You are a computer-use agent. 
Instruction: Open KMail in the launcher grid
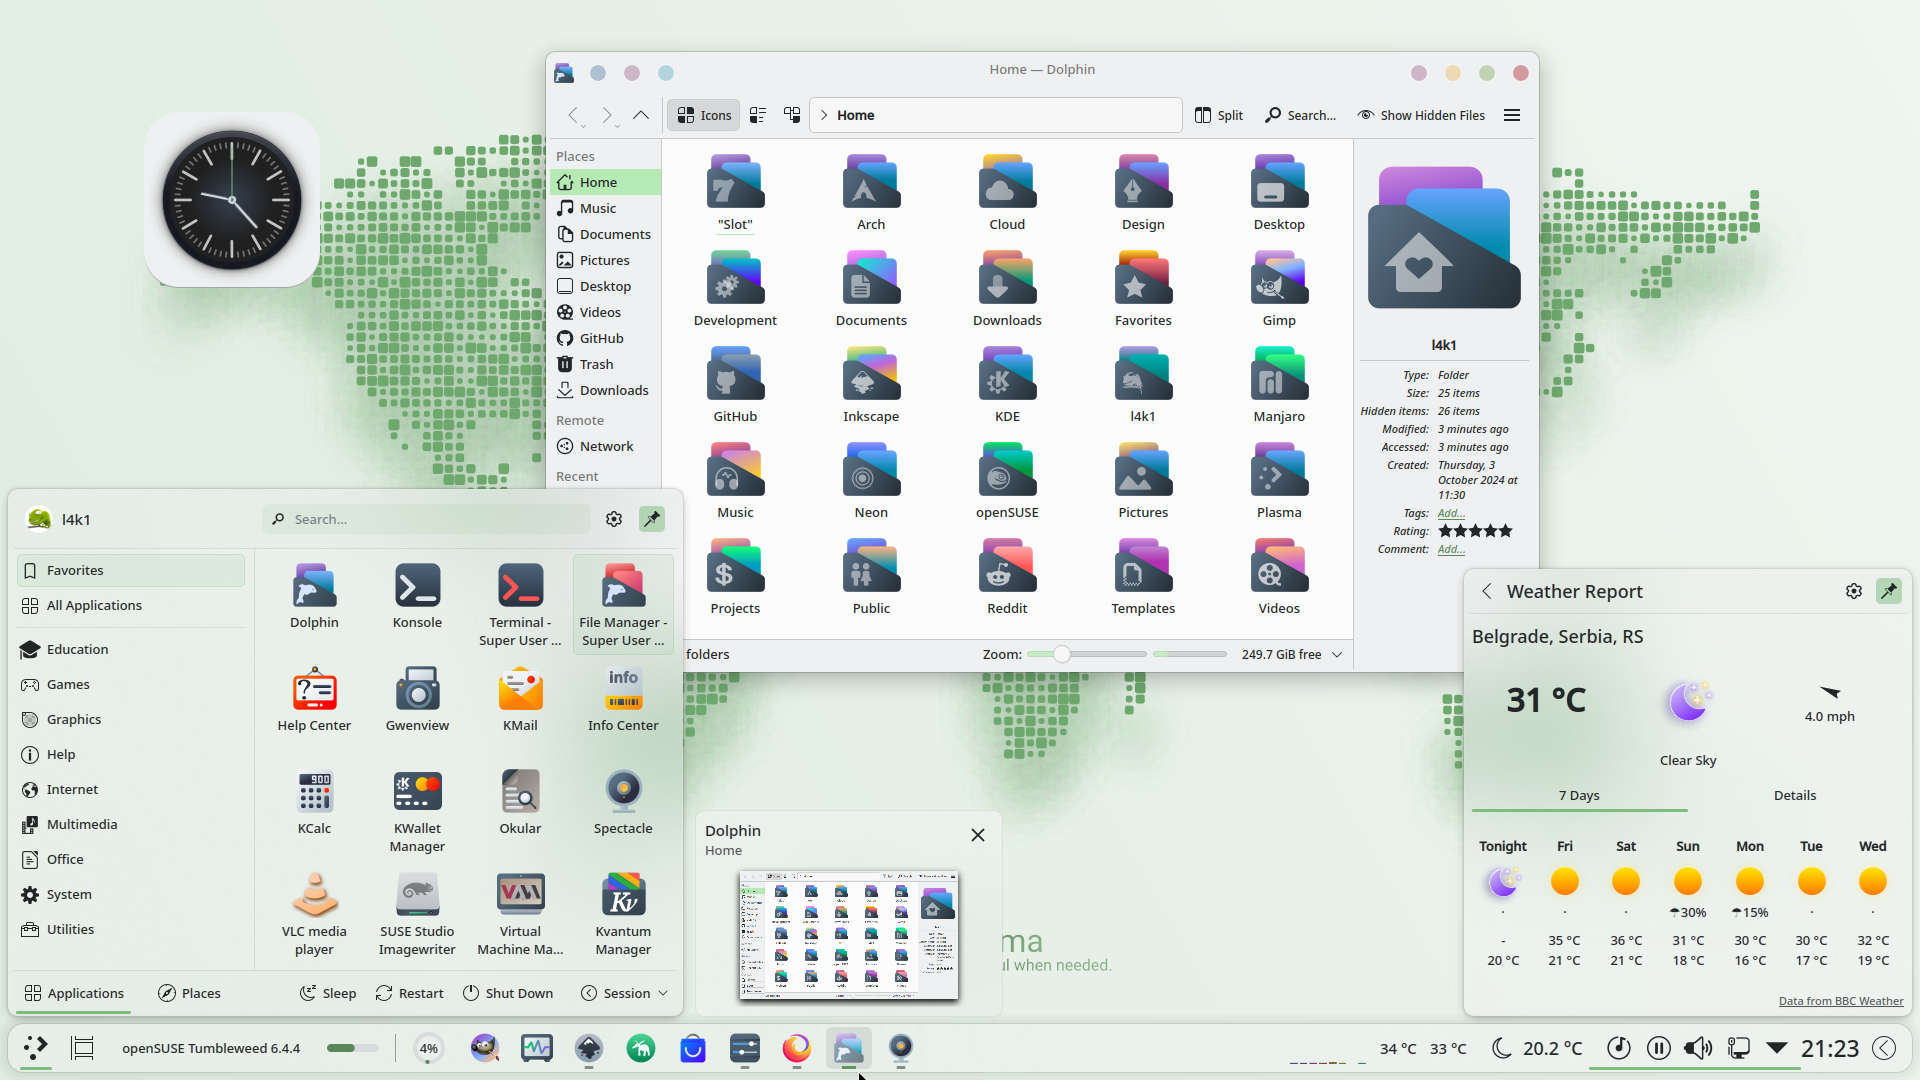click(x=520, y=700)
